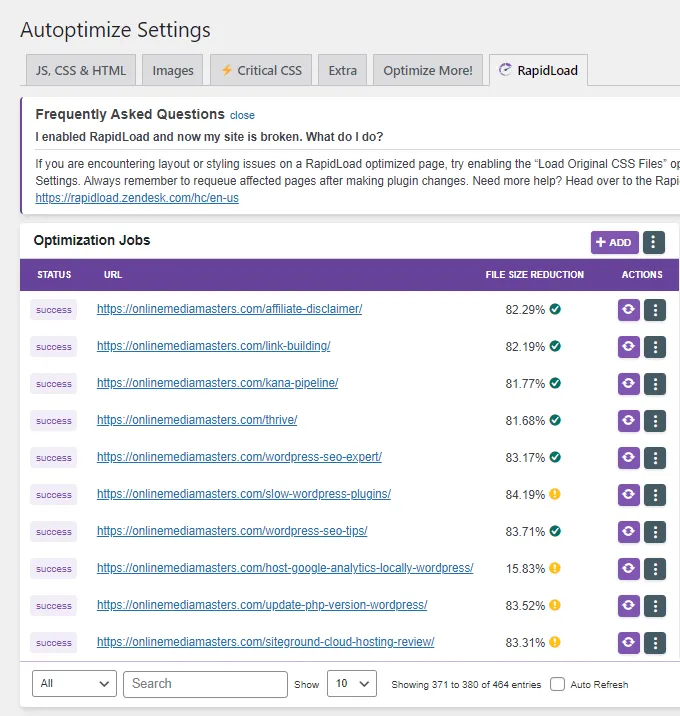The image size is (680, 716).
Task: Open the thrive URL
Action: [197, 420]
